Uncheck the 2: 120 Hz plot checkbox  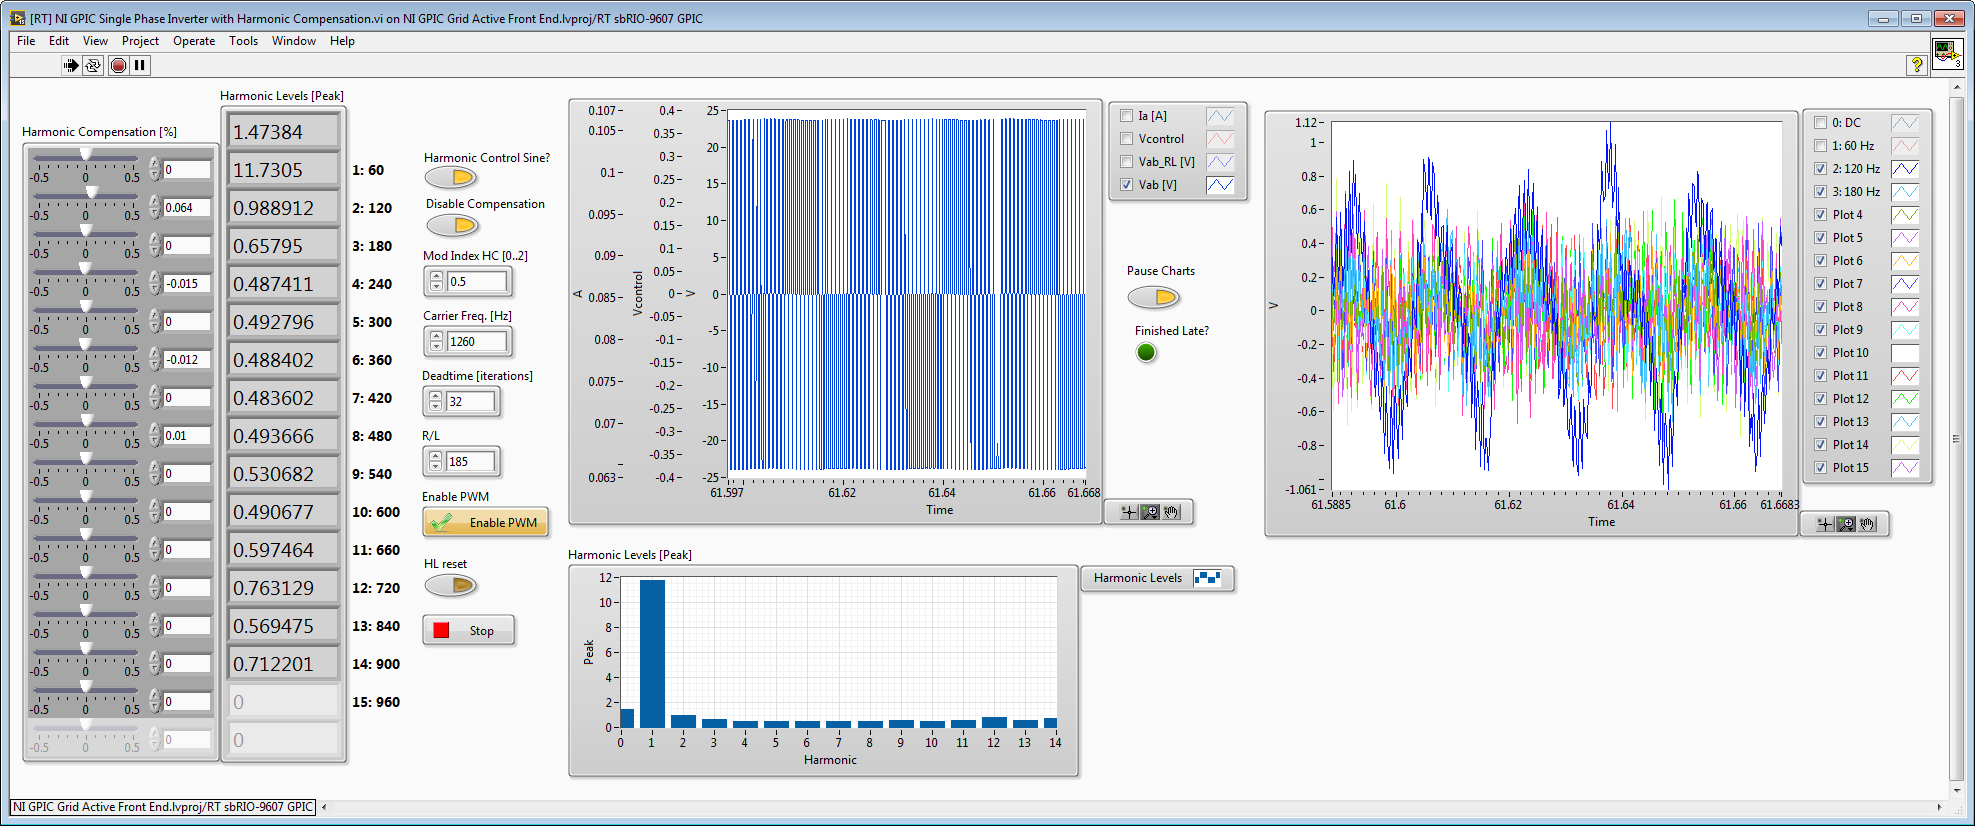[x=1821, y=169]
